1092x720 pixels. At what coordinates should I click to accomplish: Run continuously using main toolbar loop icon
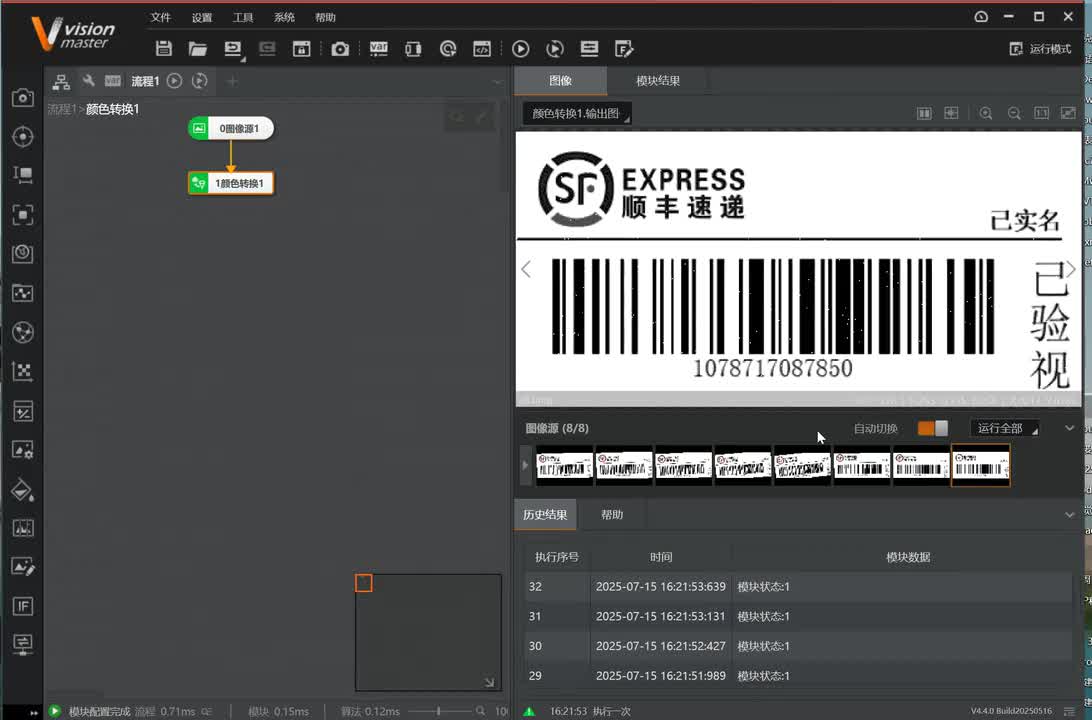point(555,49)
